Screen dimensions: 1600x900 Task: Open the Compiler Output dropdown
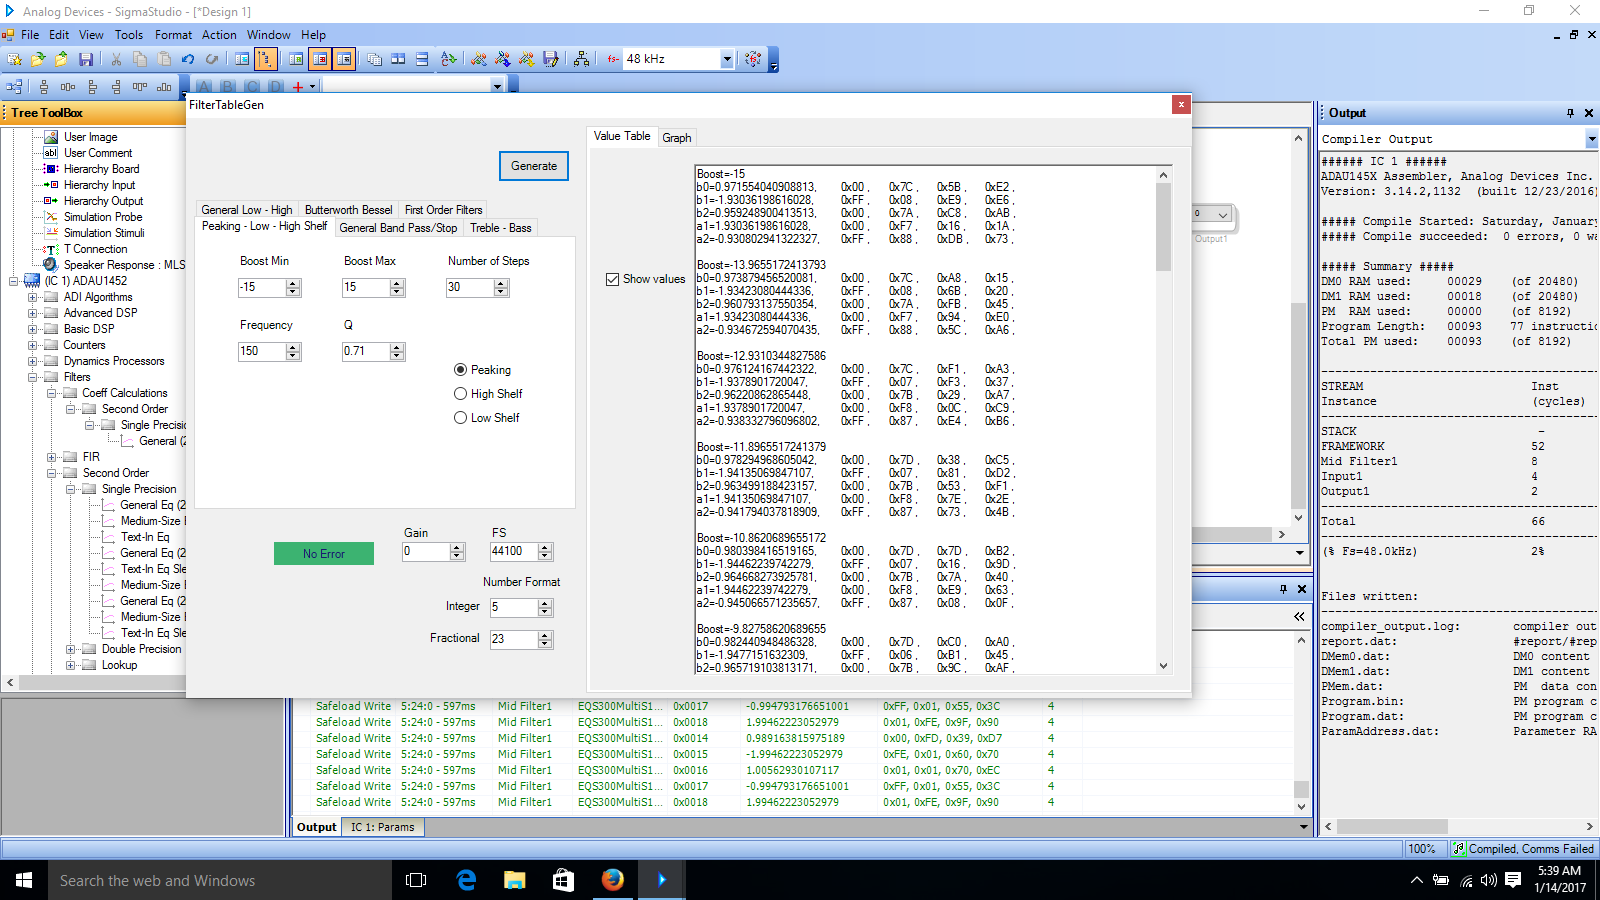1591,139
